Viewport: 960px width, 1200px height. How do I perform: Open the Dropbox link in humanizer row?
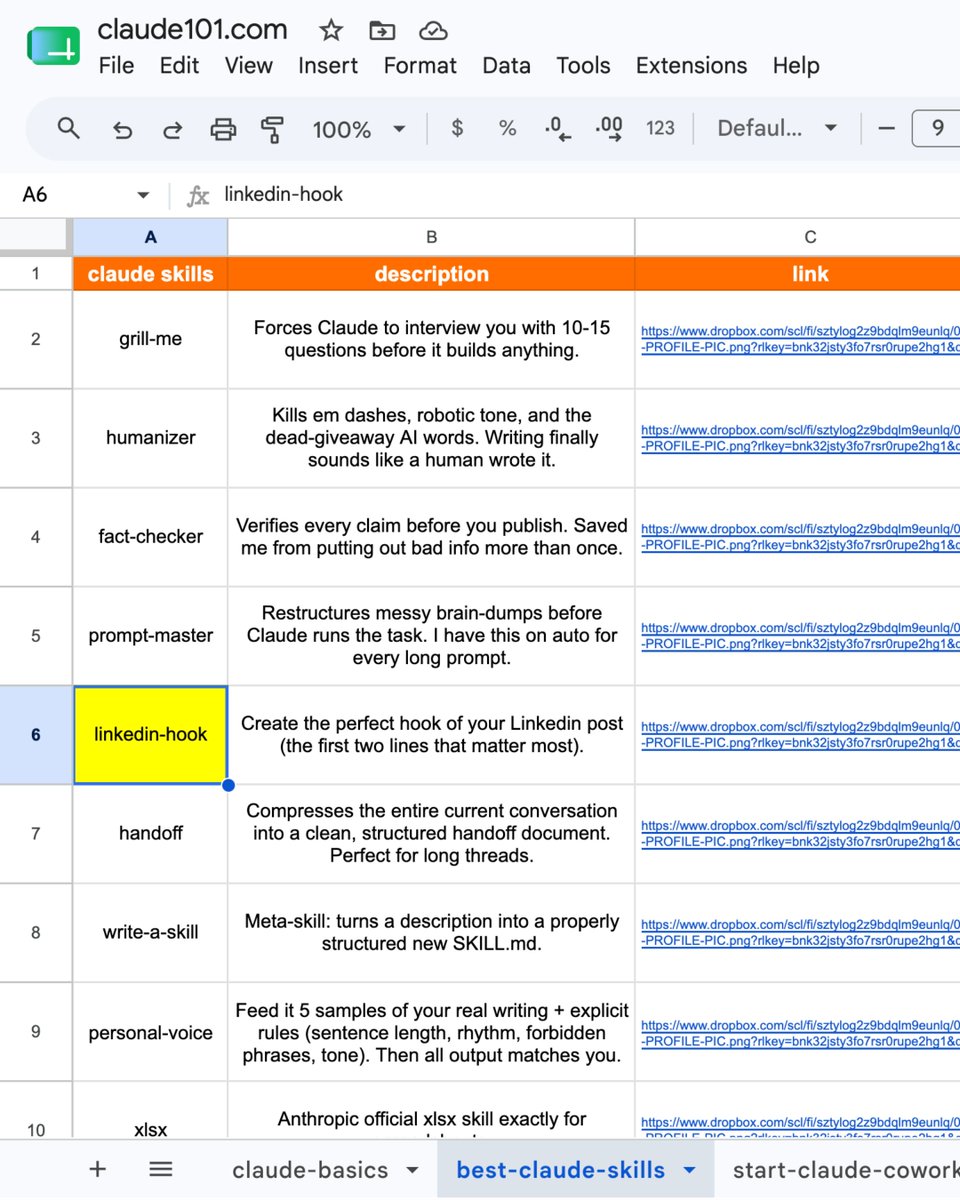click(800, 438)
